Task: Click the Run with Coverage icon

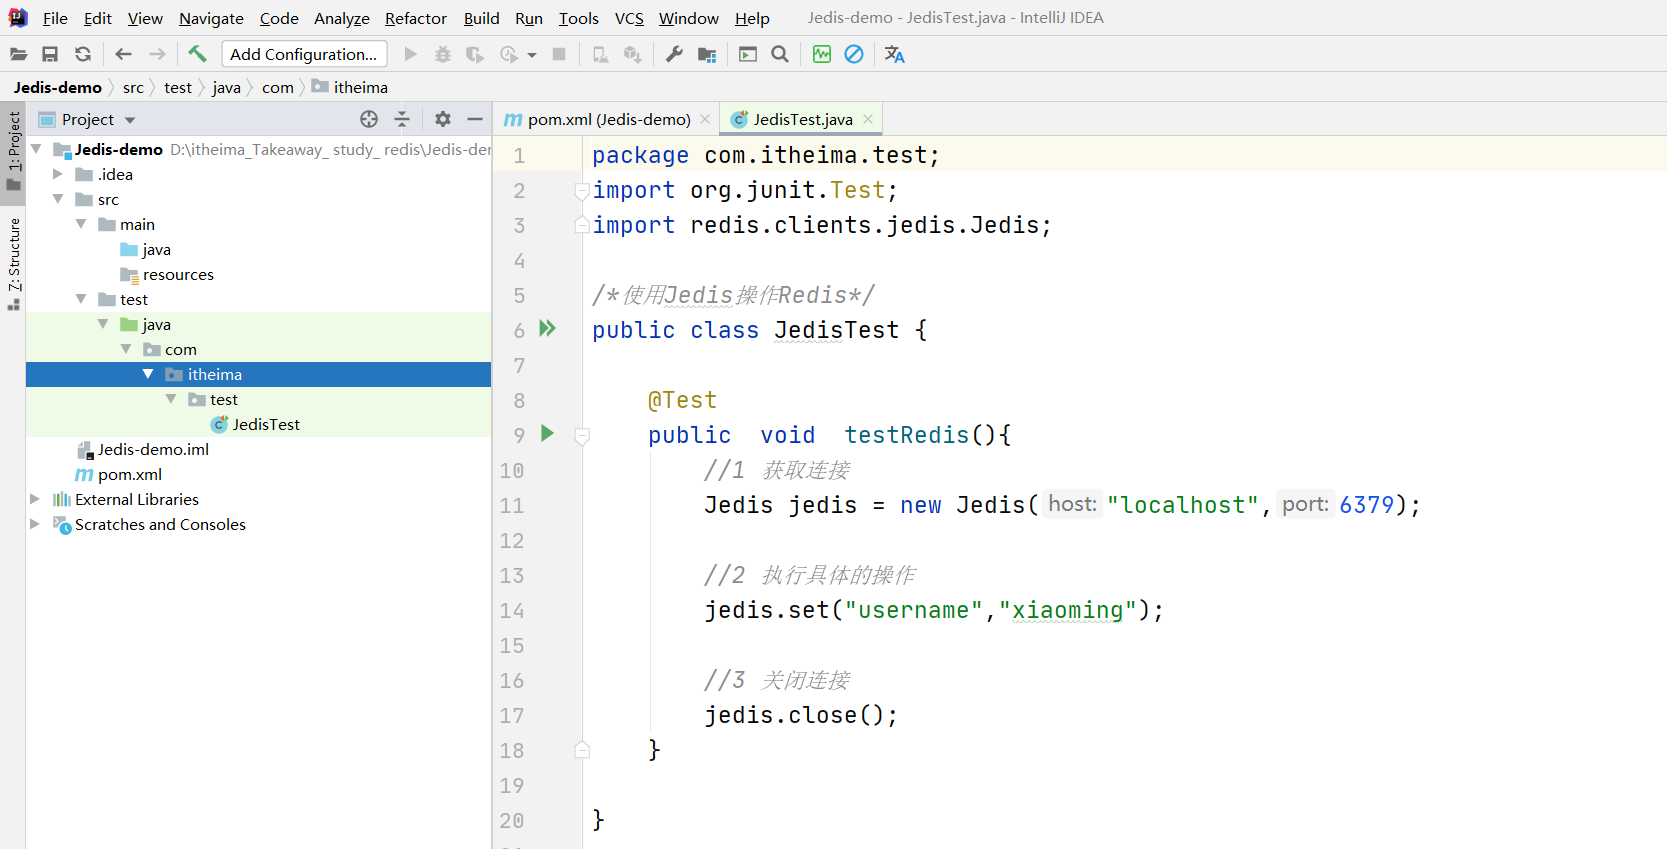Action: coord(475,54)
